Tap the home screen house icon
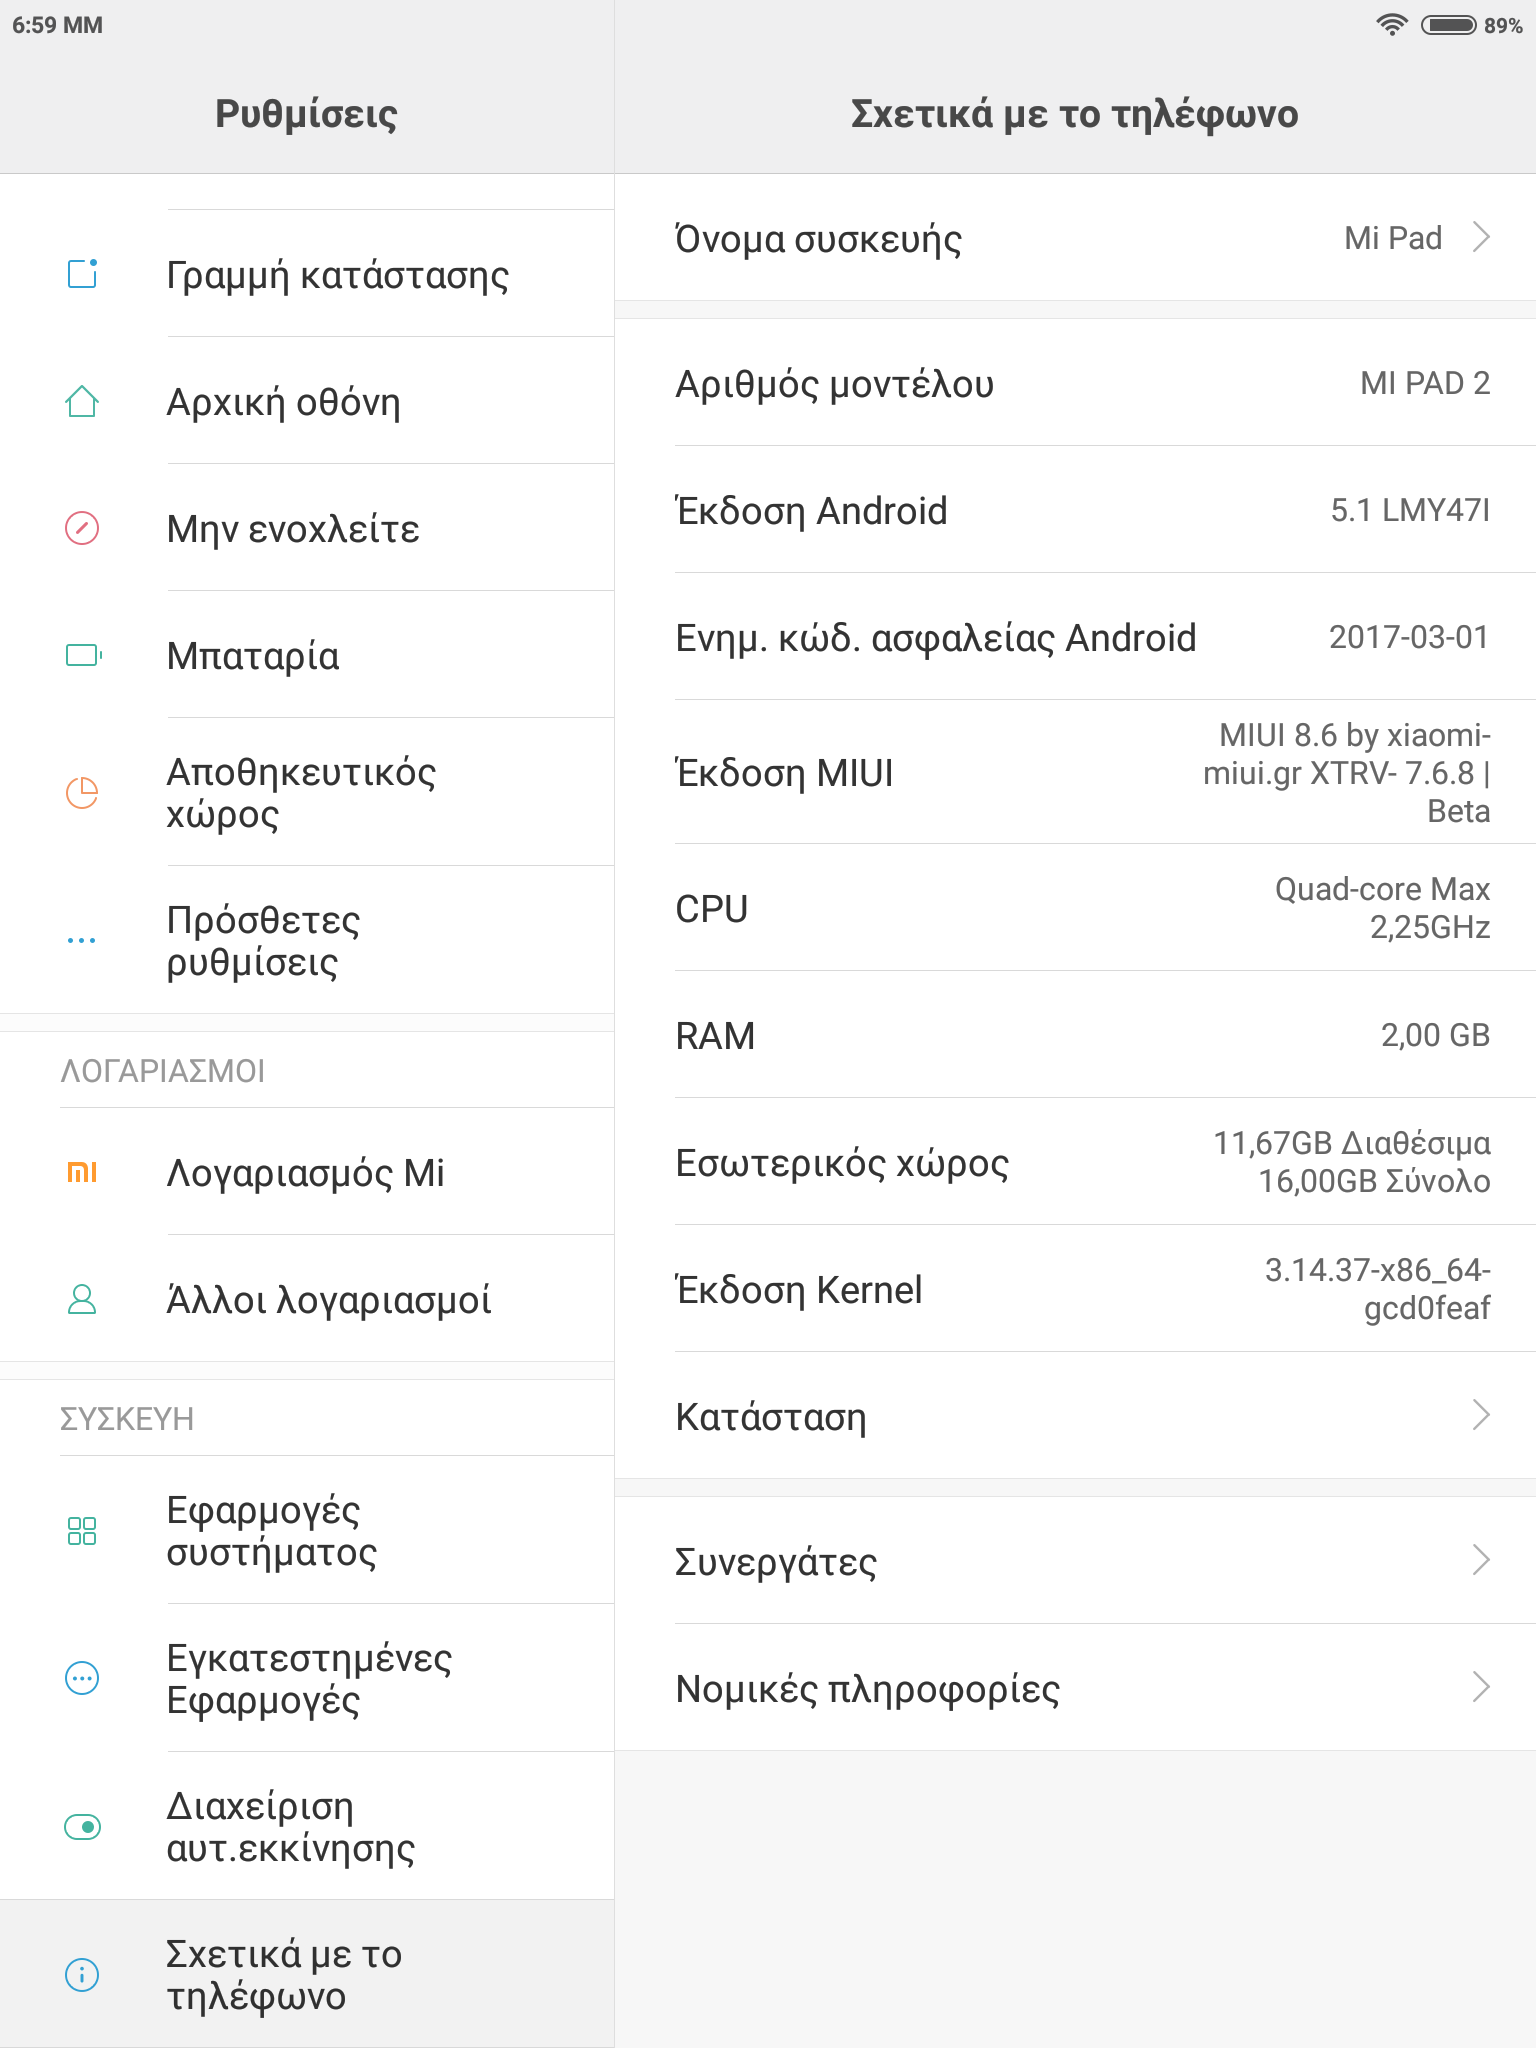The image size is (1536, 2048). click(x=82, y=402)
